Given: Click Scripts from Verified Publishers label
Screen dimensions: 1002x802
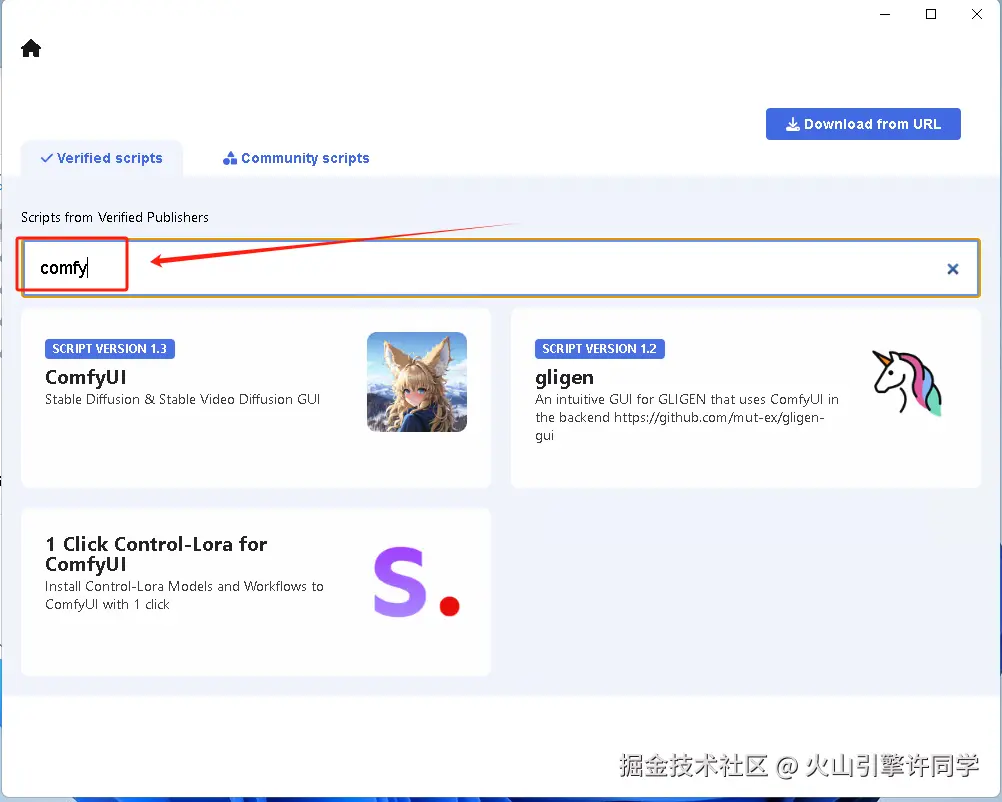Looking at the screenshot, I should tap(115, 217).
